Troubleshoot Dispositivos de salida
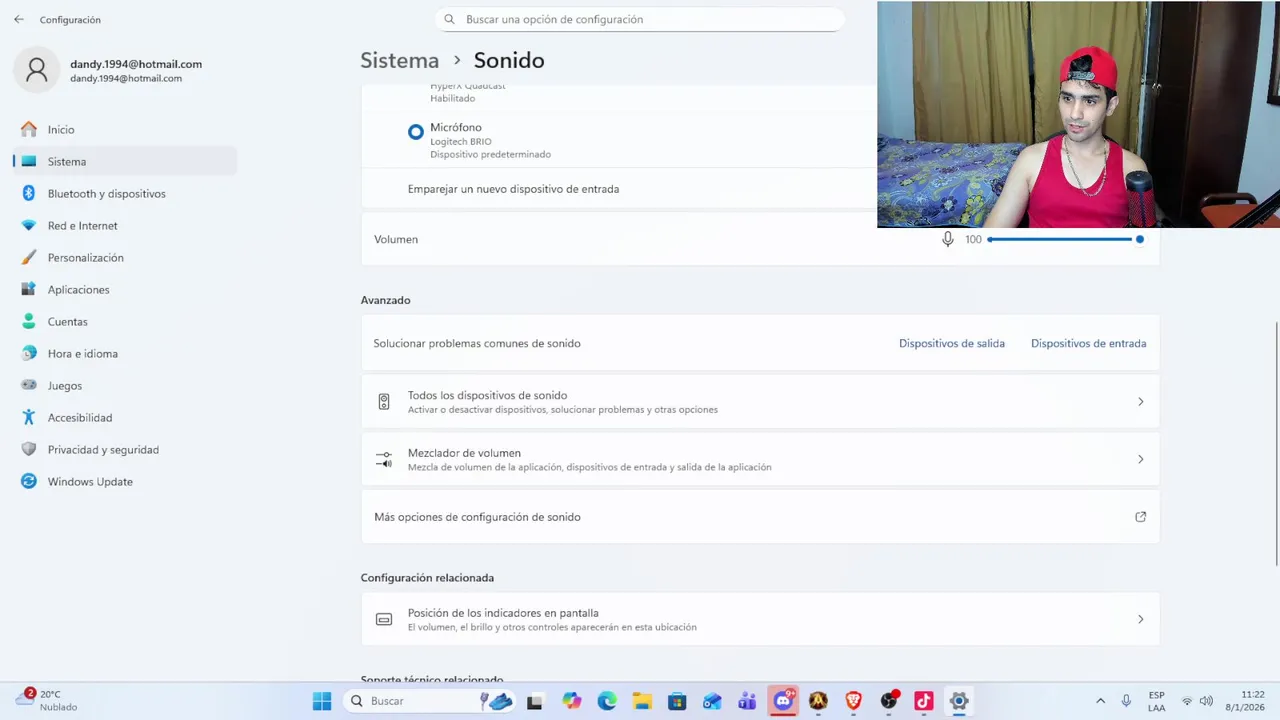1280x720 pixels. pos(952,344)
